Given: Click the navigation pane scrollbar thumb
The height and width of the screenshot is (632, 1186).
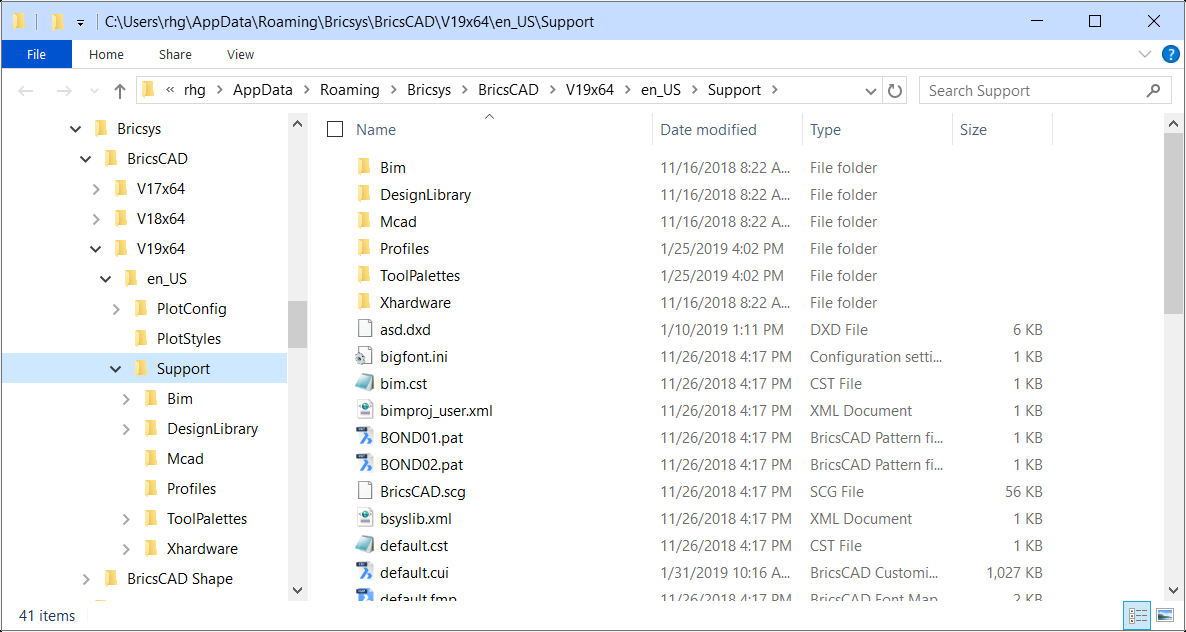Looking at the screenshot, I should tap(297, 324).
